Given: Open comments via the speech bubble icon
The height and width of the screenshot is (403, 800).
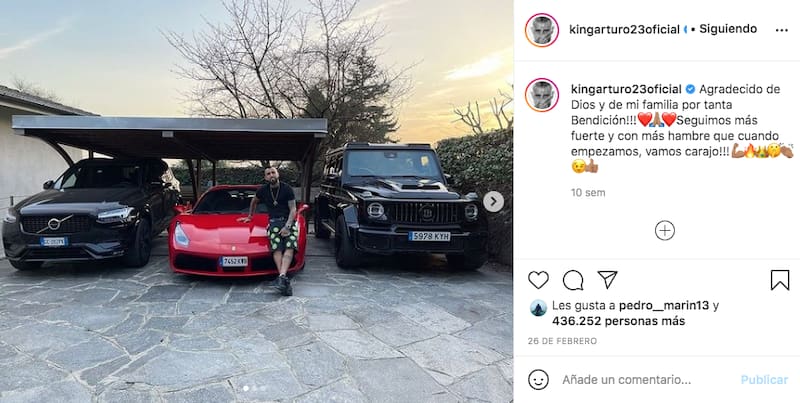Looking at the screenshot, I should (573, 280).
